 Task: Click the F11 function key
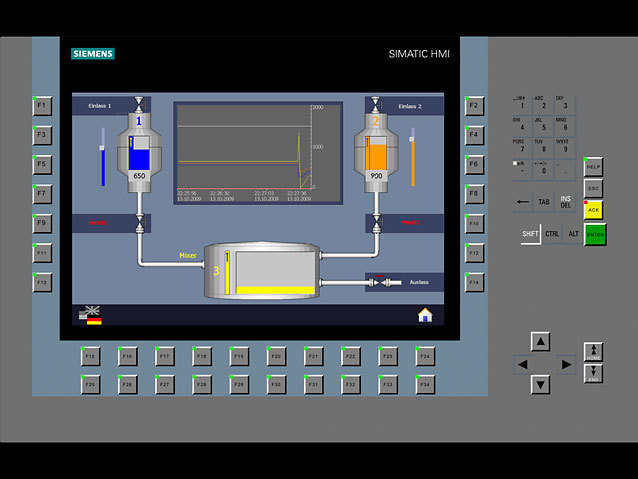[42, 253]
